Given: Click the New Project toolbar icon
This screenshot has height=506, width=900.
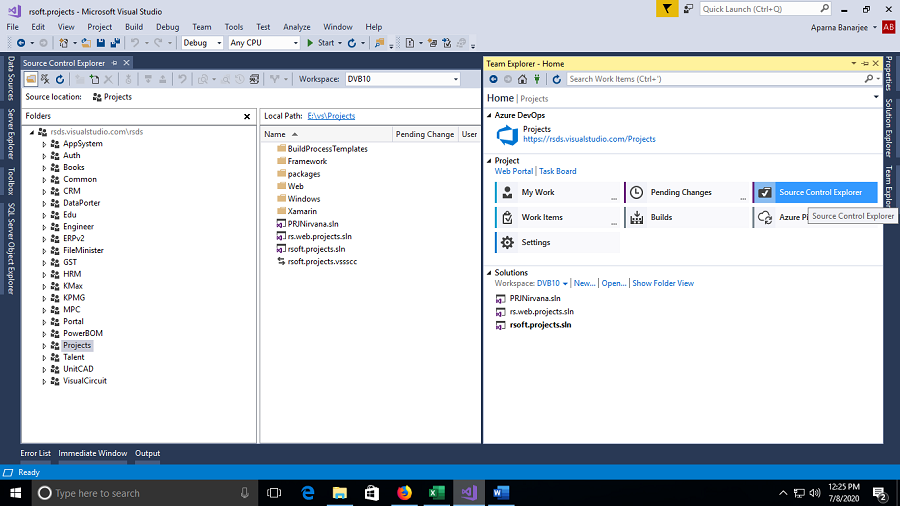Looking at the screenshot, I should pyautogui.click(x=64, y=43).
